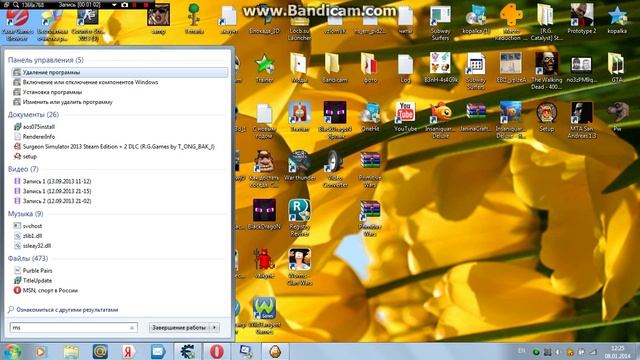The width and height of the screenshot is (640, 360).
Task: Open the Музыка (9) results group
Action: [x=26, y=214]
